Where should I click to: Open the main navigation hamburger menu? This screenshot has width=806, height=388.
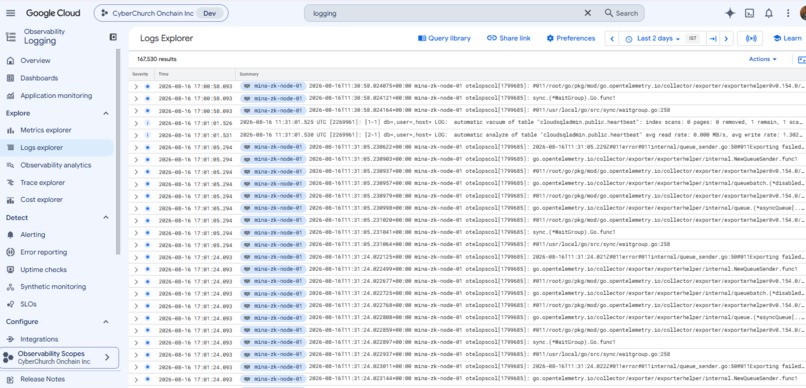pyautogui.click(x=10, y=13)
